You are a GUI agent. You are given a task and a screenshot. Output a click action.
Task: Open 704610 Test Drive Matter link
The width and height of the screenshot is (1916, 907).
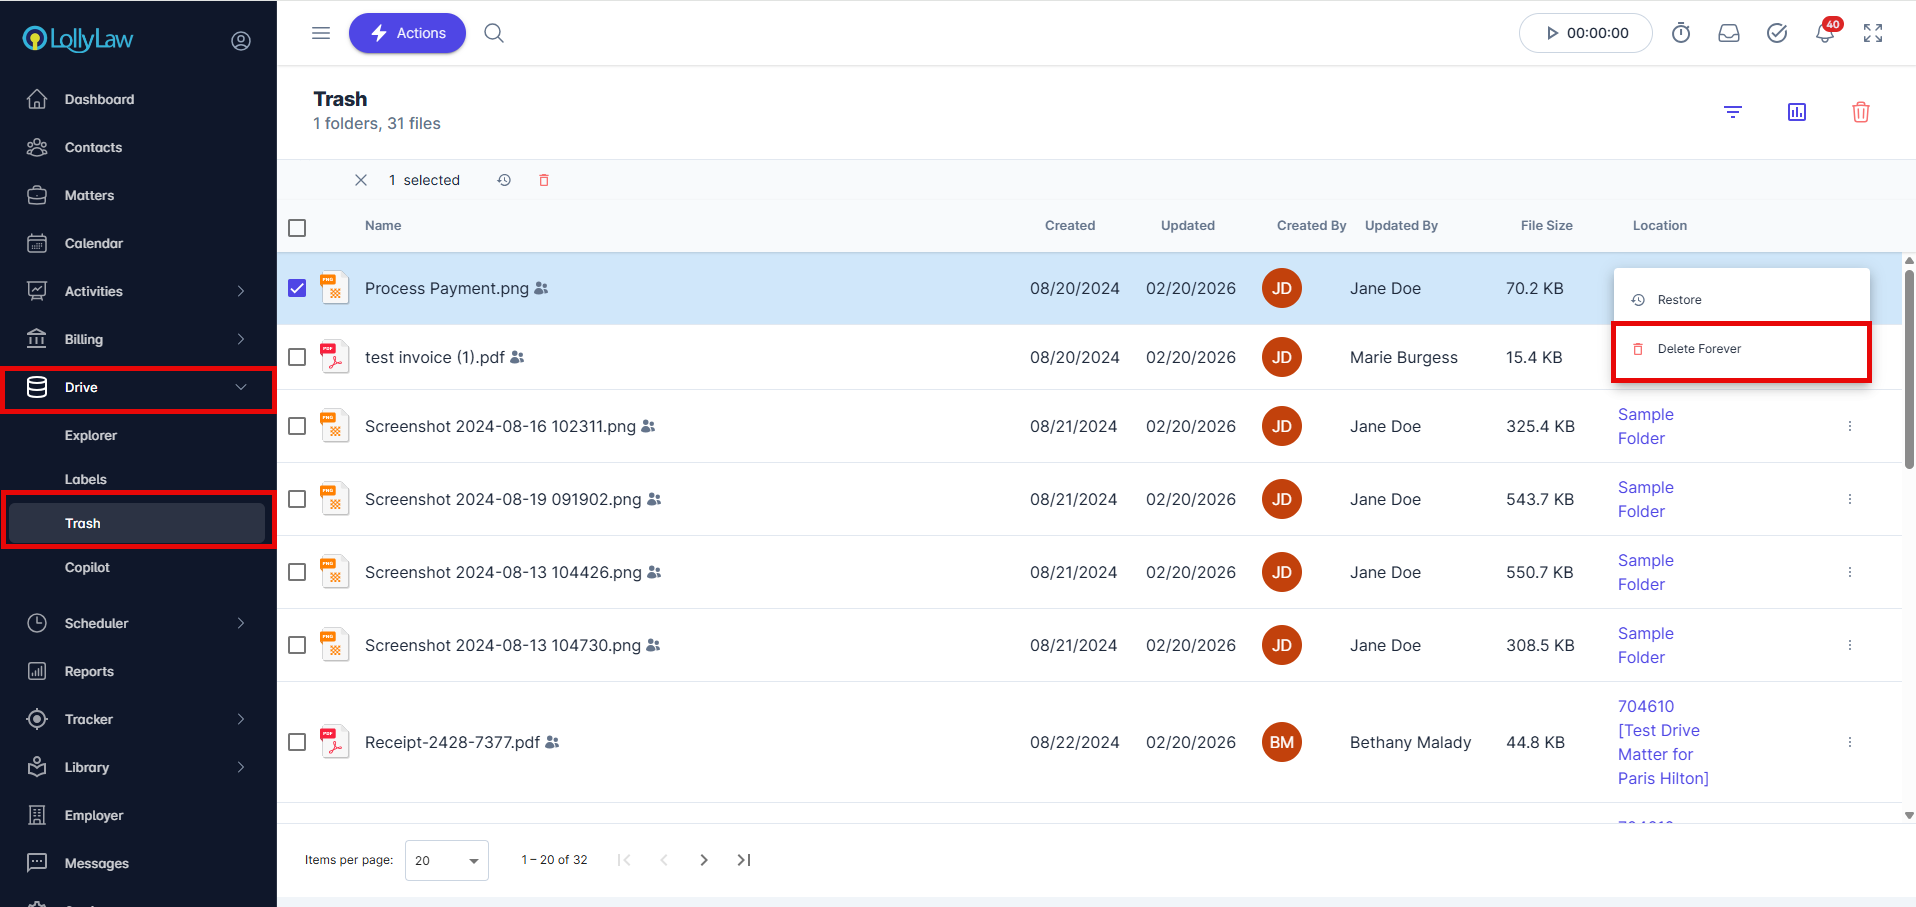coord(1663,742)
